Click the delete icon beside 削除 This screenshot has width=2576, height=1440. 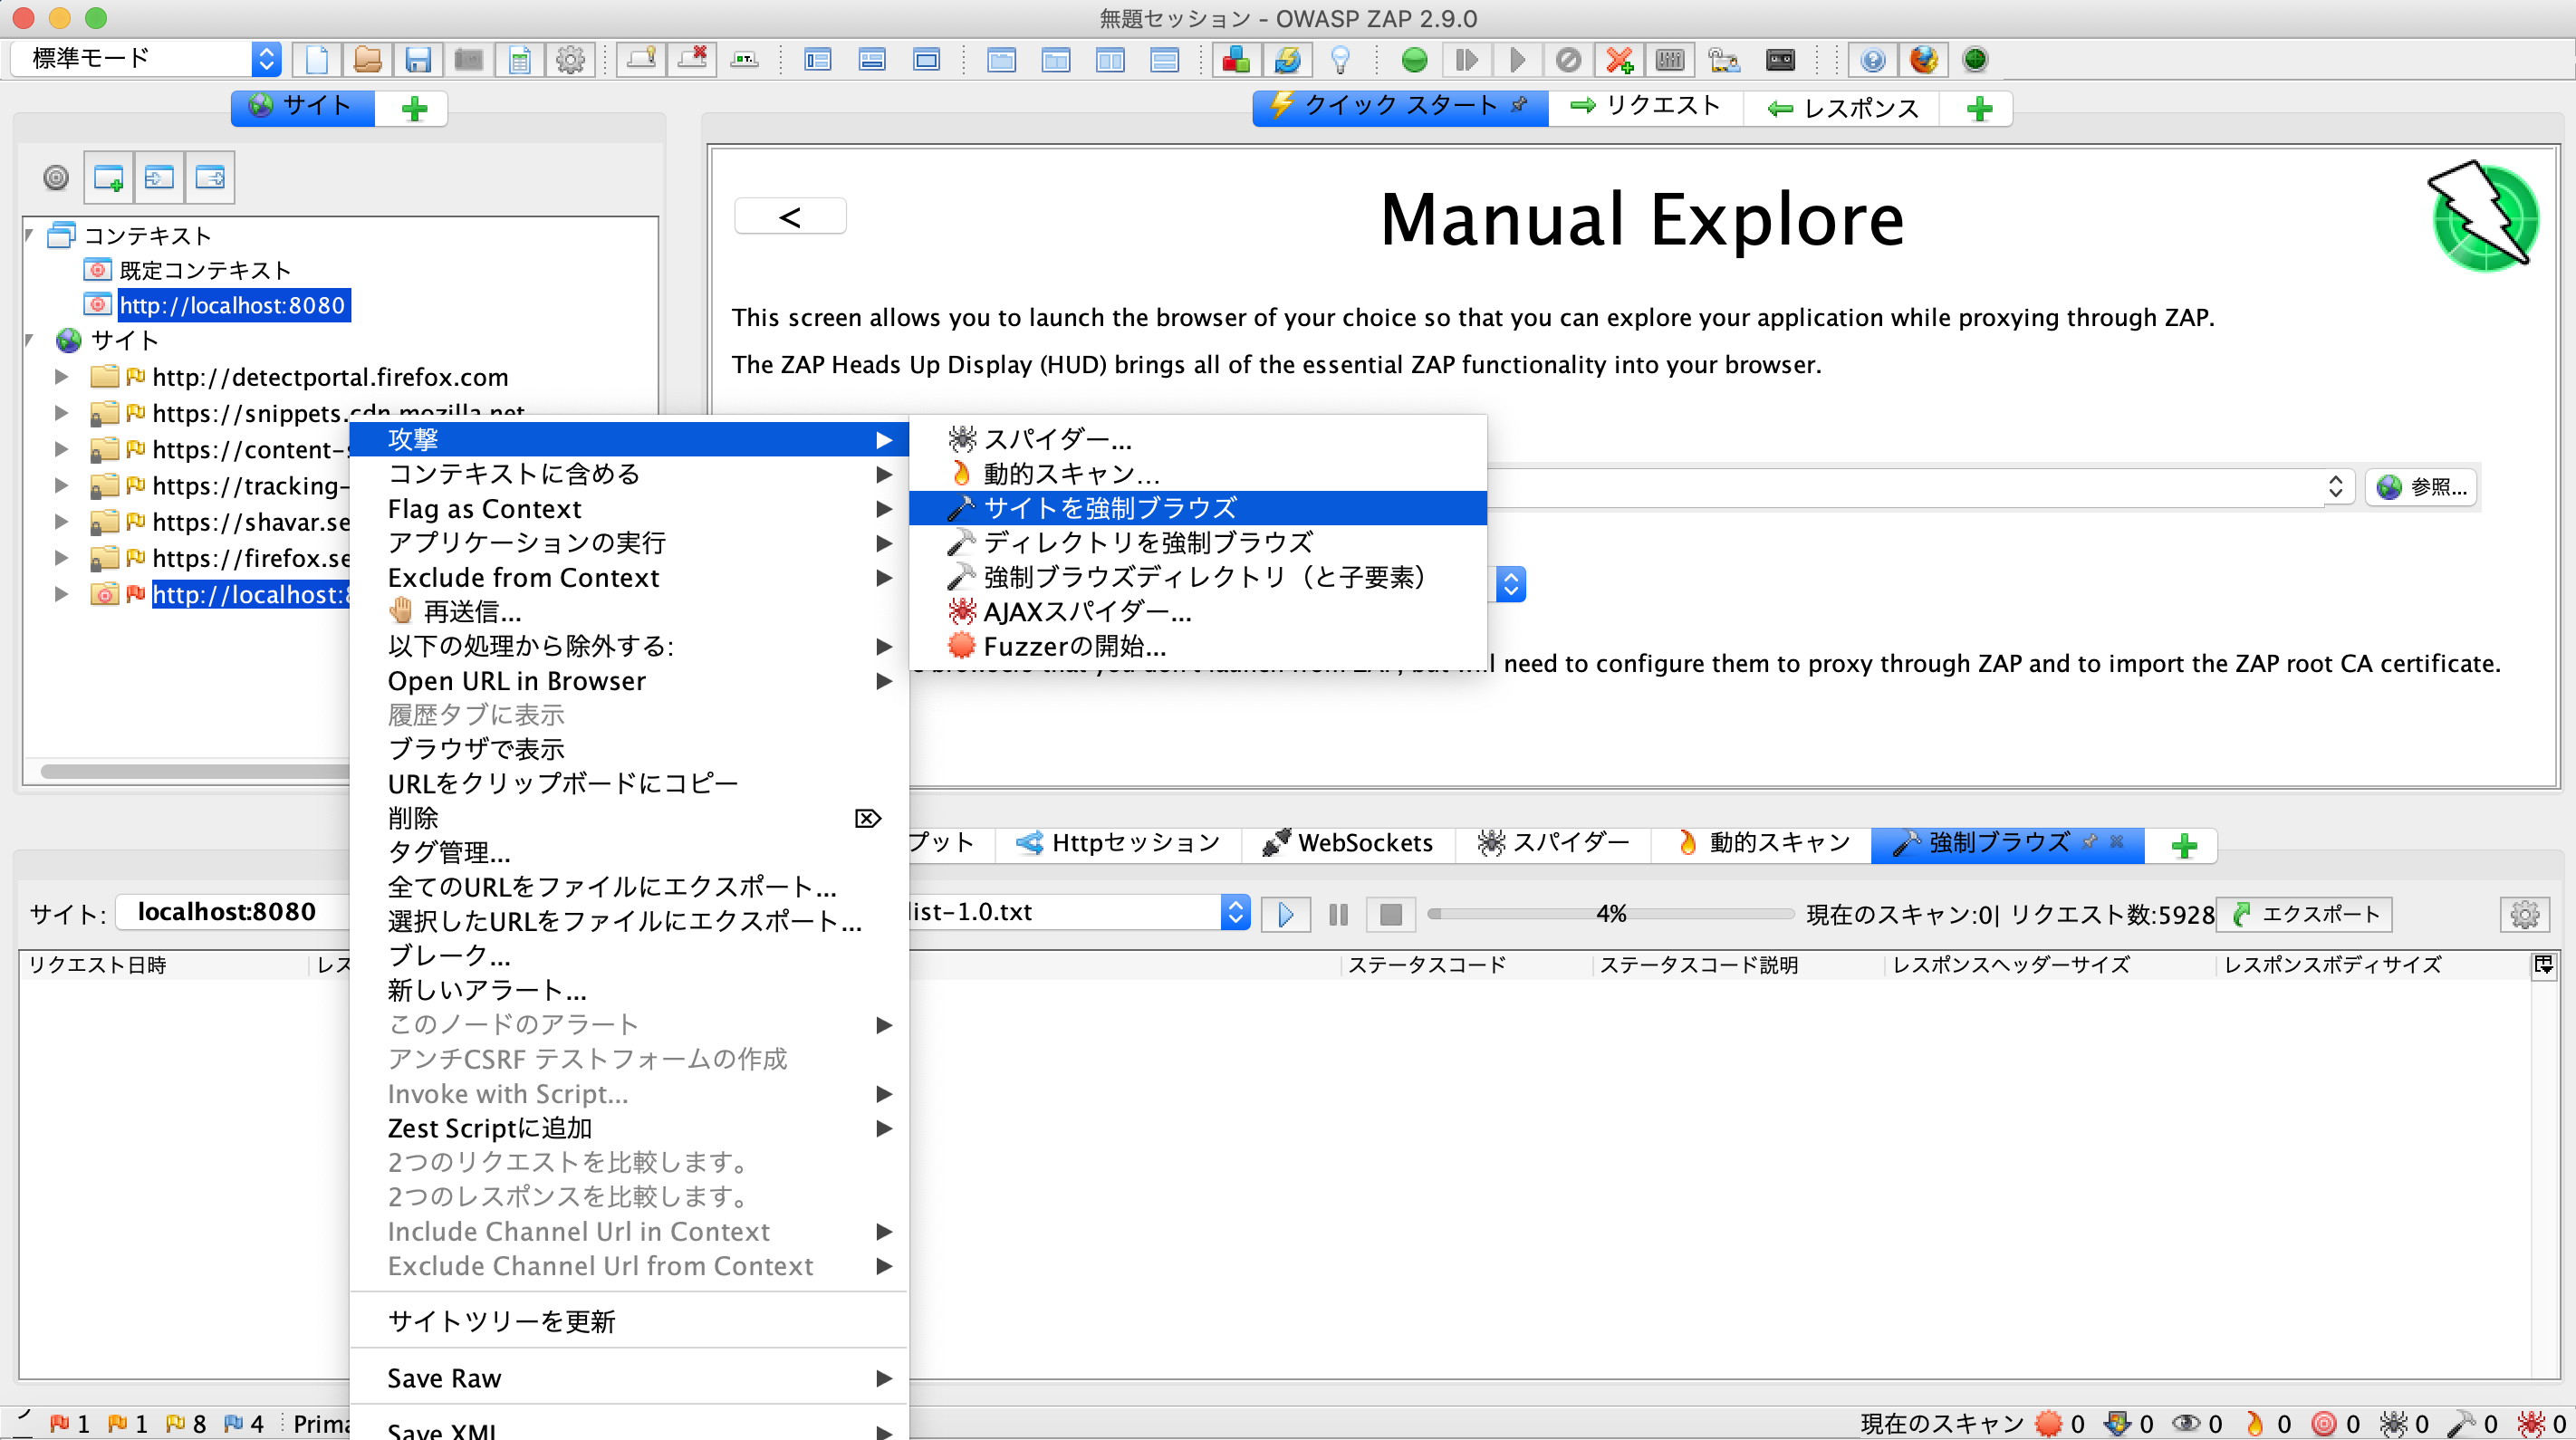[x=867, y=818]
